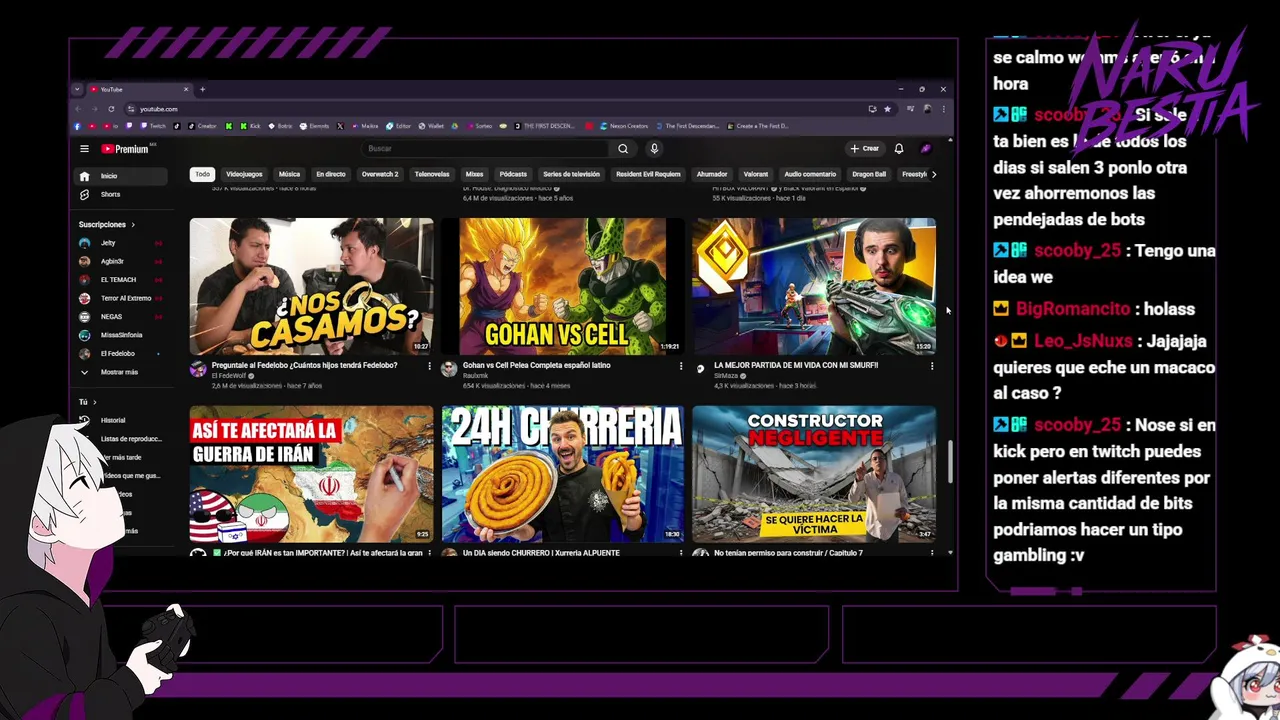Expand Suscripciones section chevron

pos(133,225)
